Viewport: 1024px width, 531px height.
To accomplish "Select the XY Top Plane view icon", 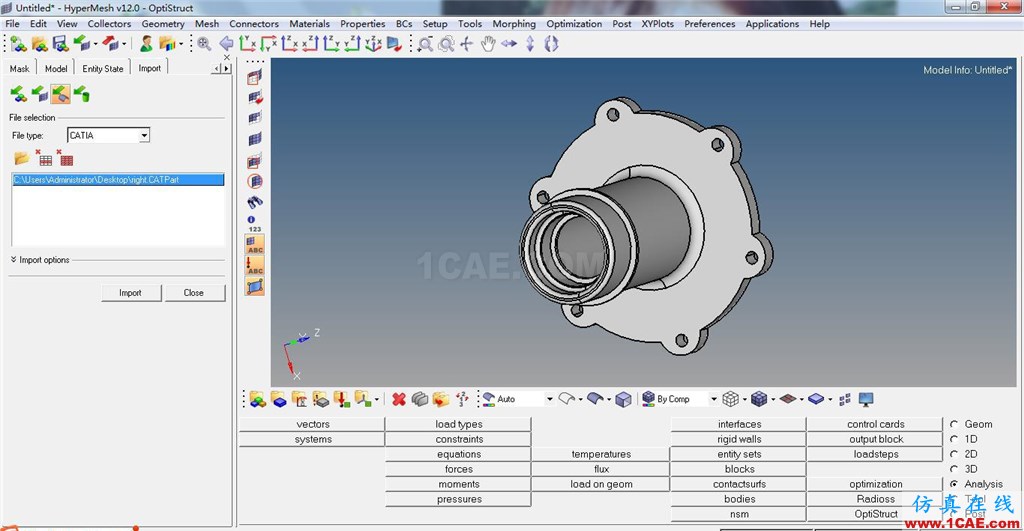I will (248, 44).
